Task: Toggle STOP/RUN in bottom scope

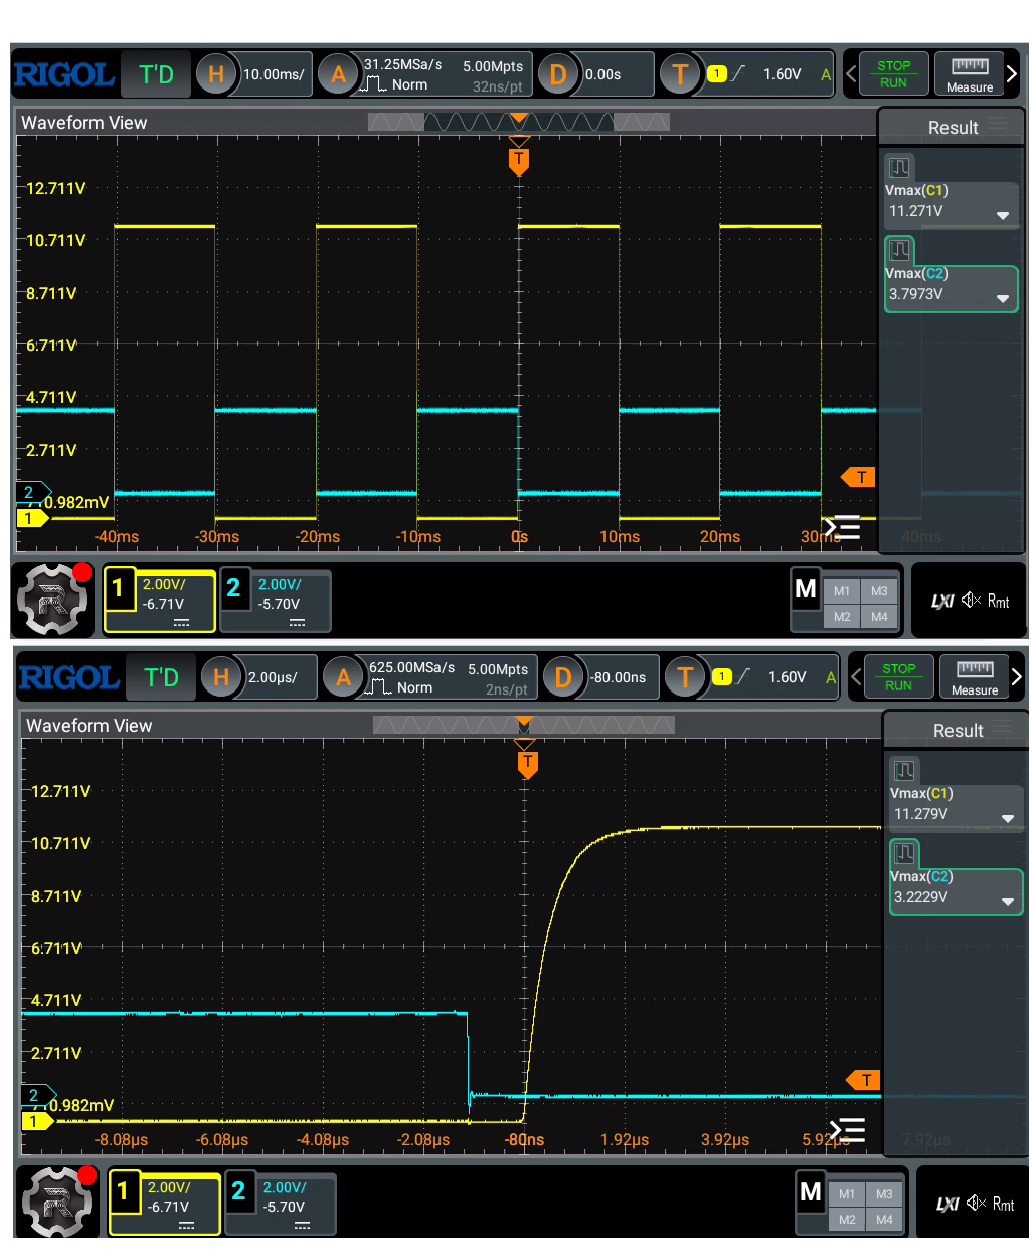Action: point(899,677)
